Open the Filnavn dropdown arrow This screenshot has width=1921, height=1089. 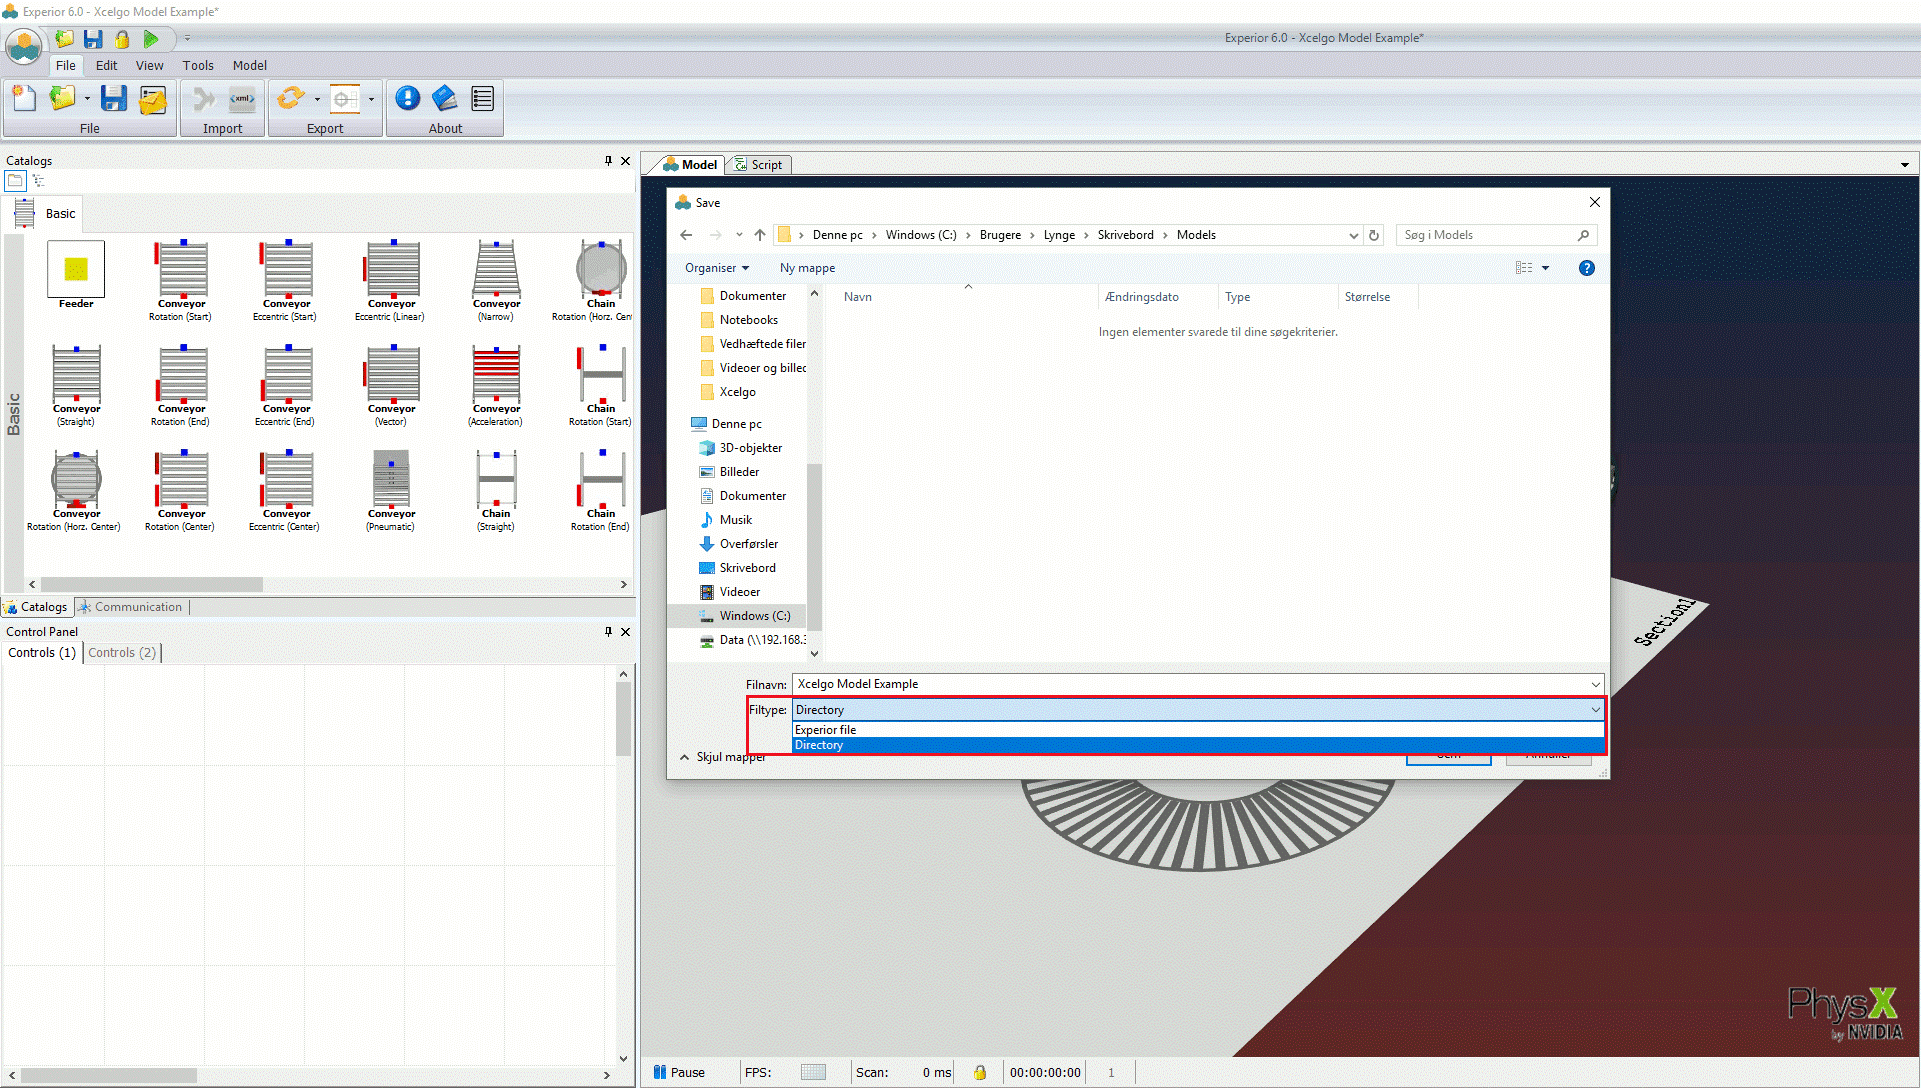(1595, 684)
